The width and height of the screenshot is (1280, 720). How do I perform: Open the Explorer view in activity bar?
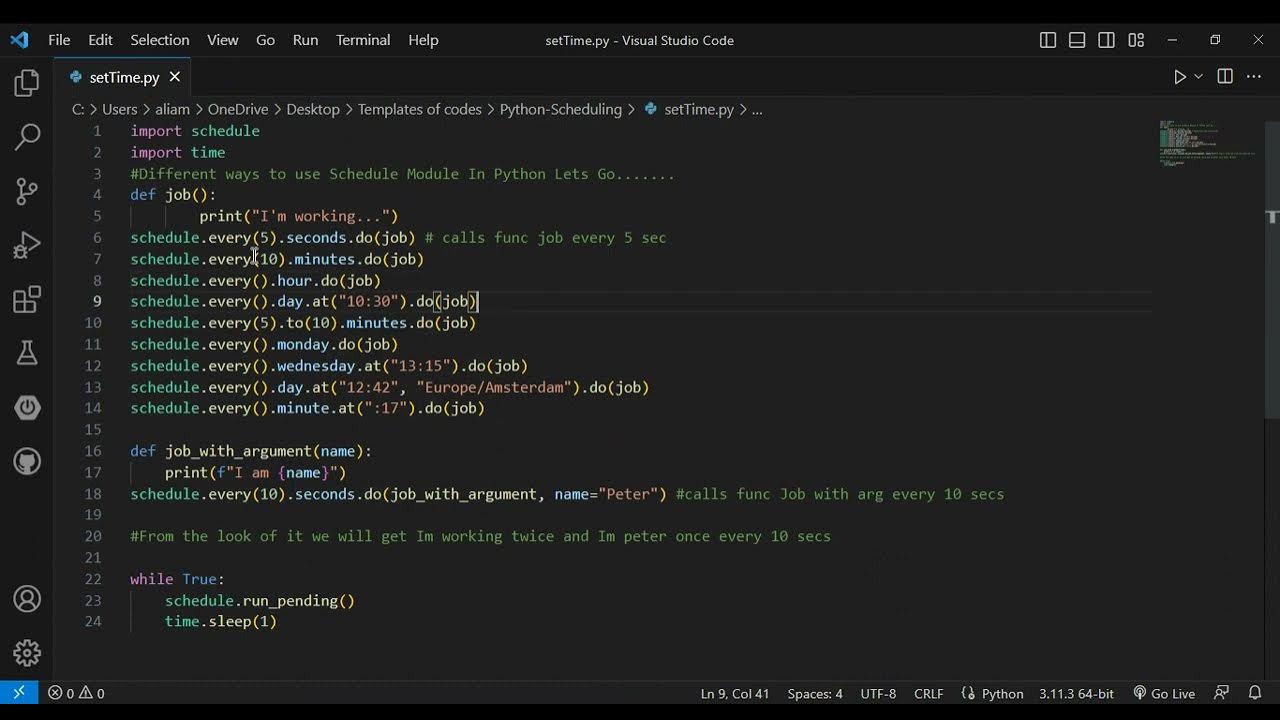[27, 83]
